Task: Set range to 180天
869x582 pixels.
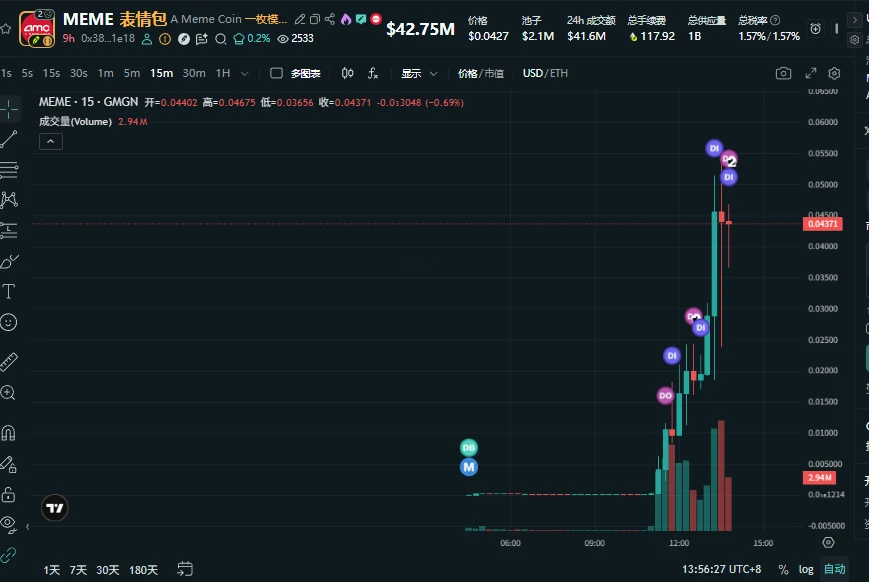Action: [x=143, y=570]
